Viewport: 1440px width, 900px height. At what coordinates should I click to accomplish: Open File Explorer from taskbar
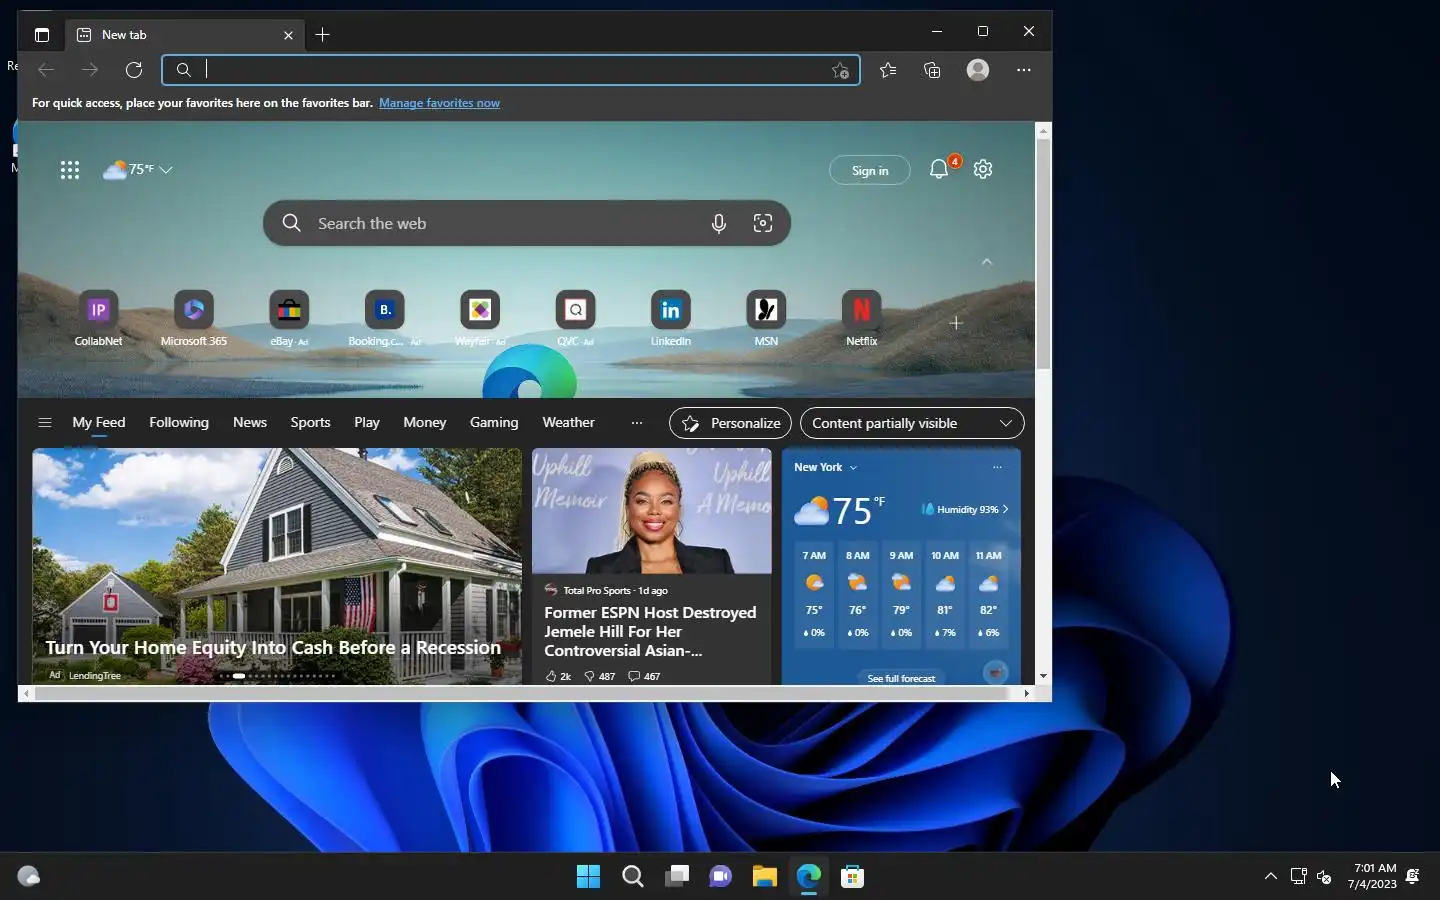(765, 877)
